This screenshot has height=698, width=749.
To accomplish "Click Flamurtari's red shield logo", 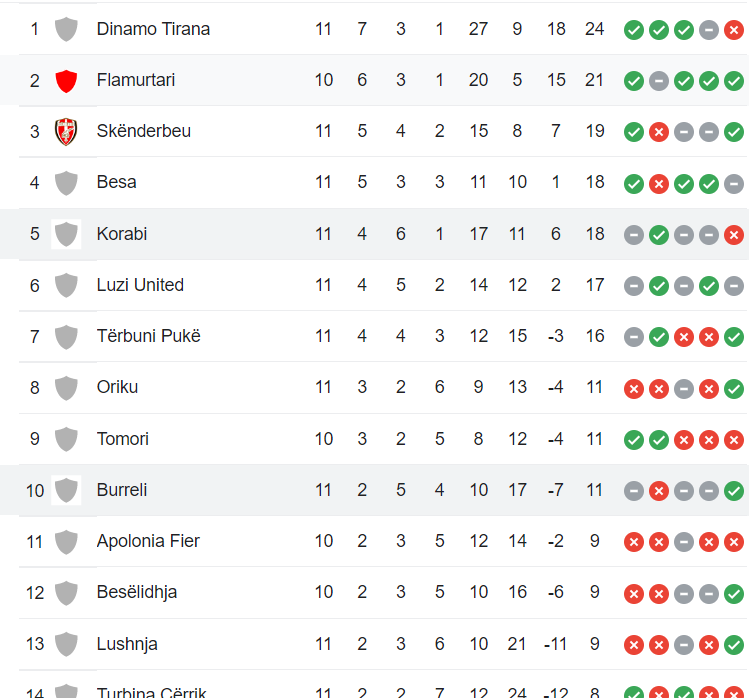I will pos(66,81).
